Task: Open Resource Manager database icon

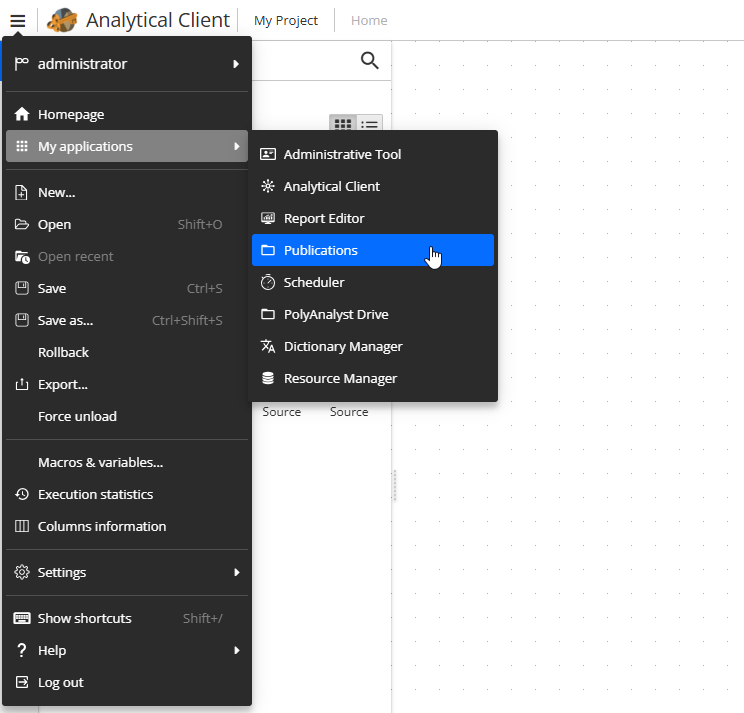Action: click(268, 378)
